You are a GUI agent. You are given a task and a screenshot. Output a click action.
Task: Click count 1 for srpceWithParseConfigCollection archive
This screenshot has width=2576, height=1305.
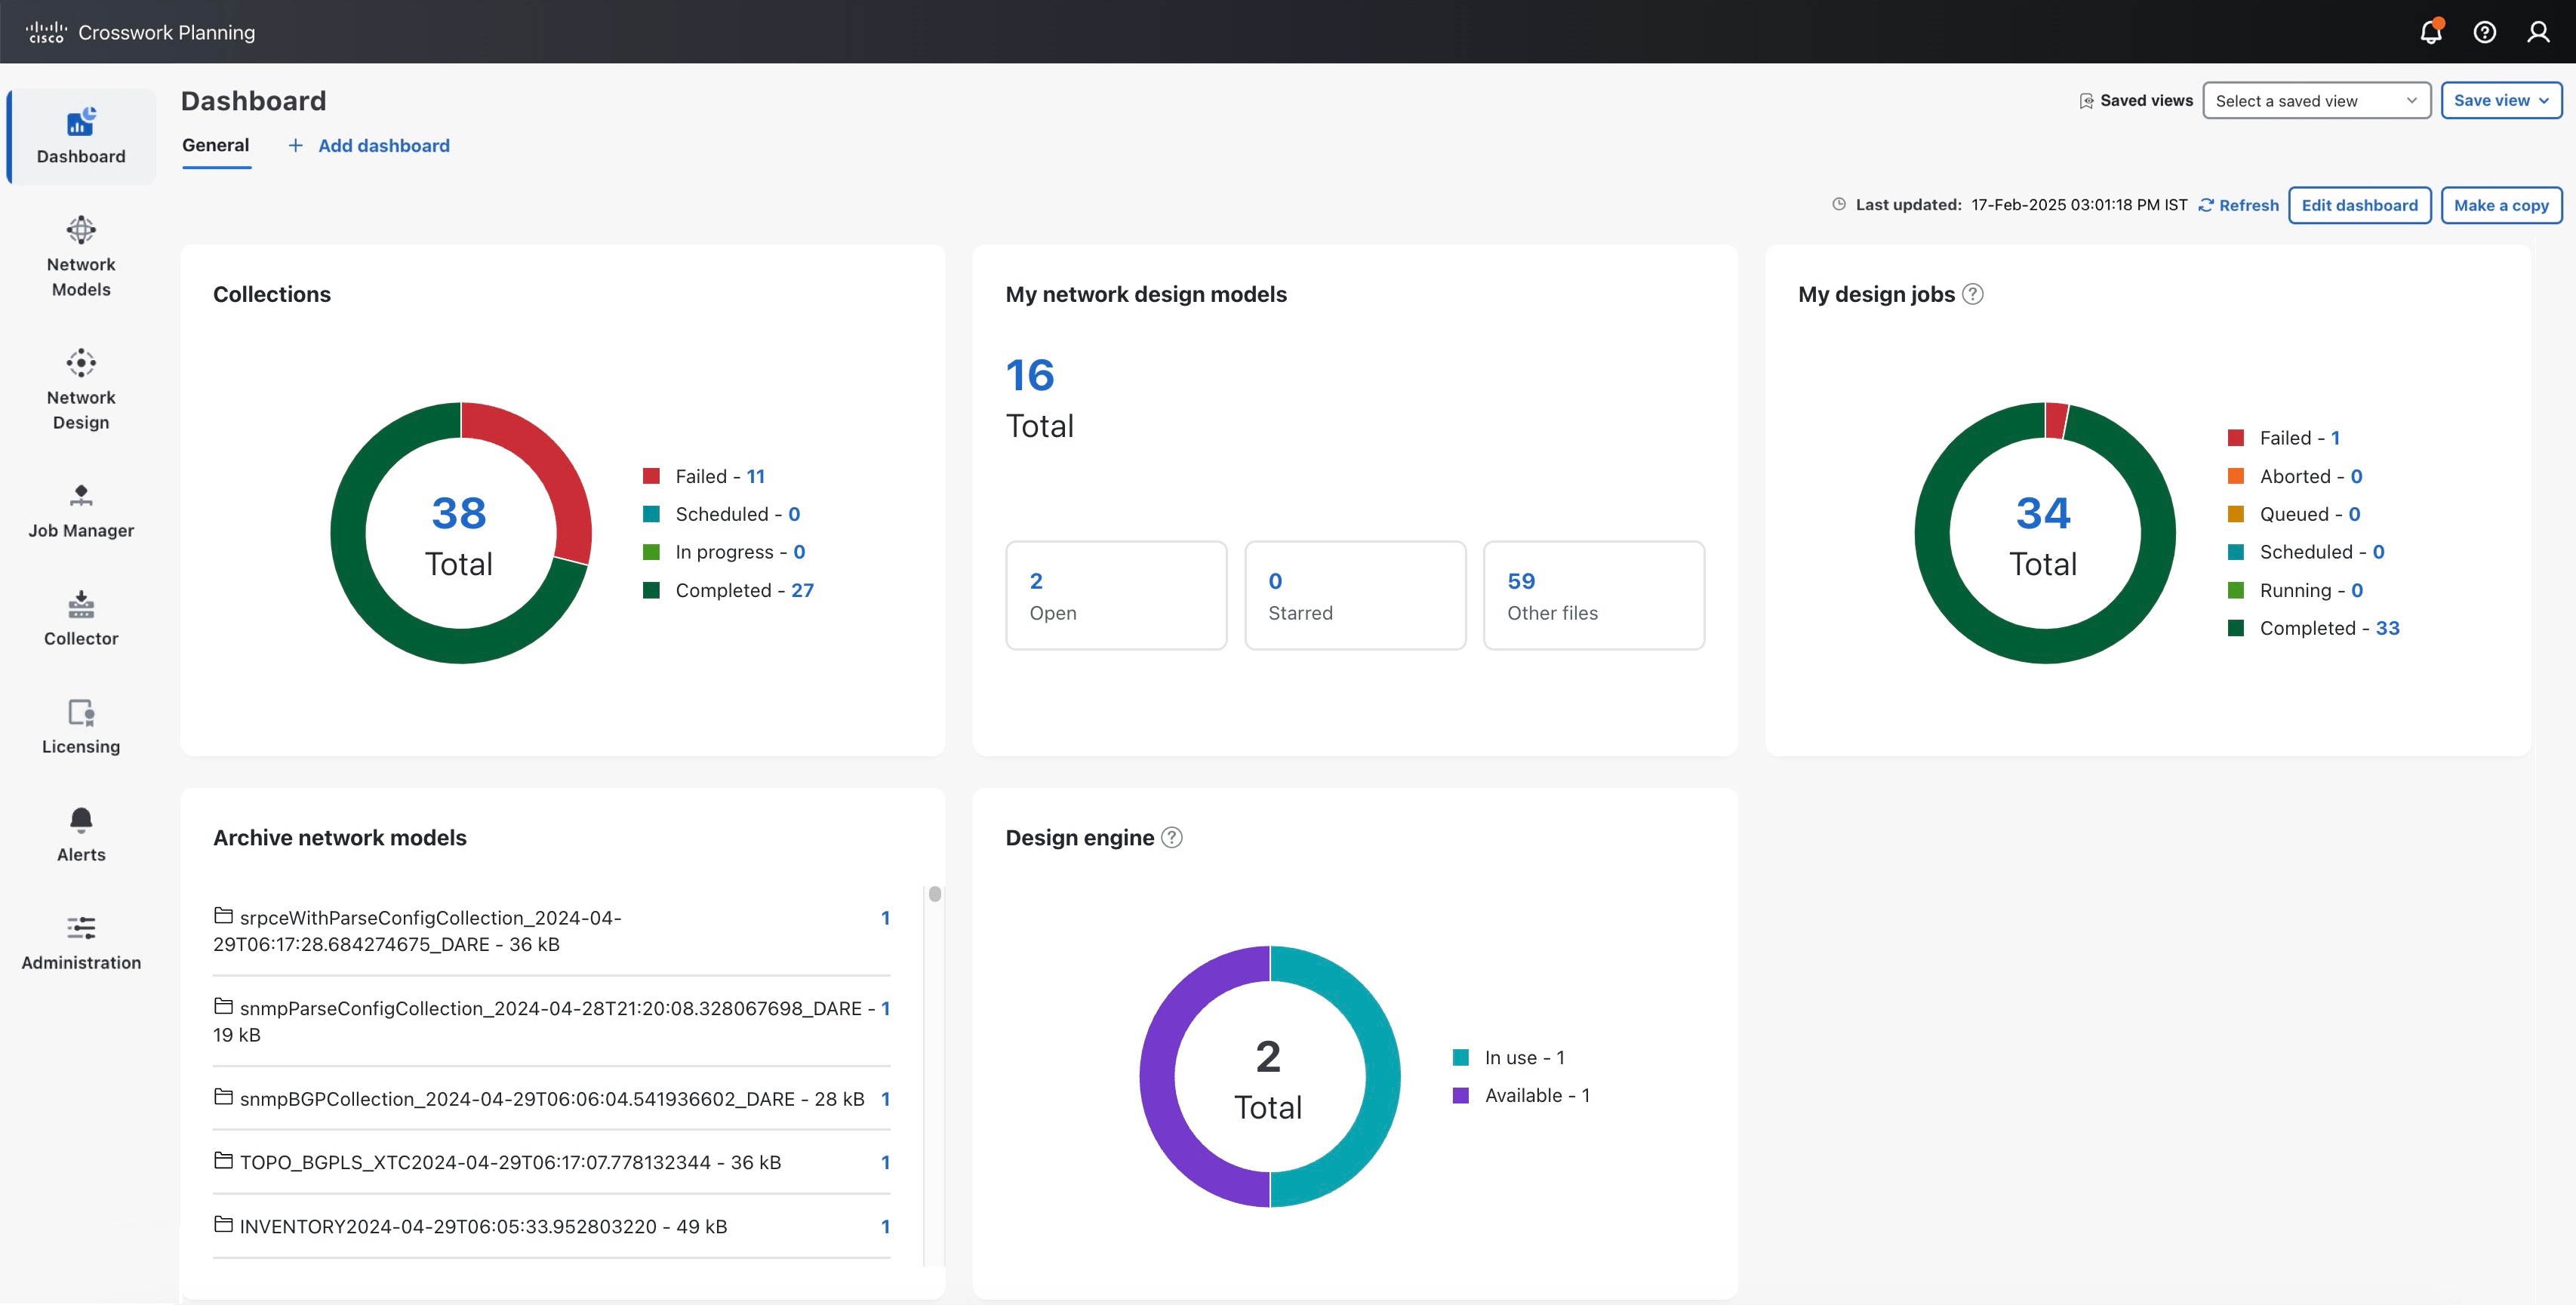(885, 917)
